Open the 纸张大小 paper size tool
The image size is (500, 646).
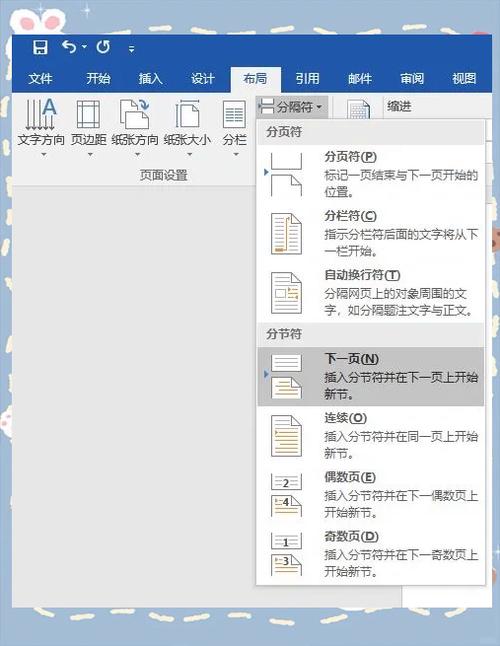click(x=187, y=128)
